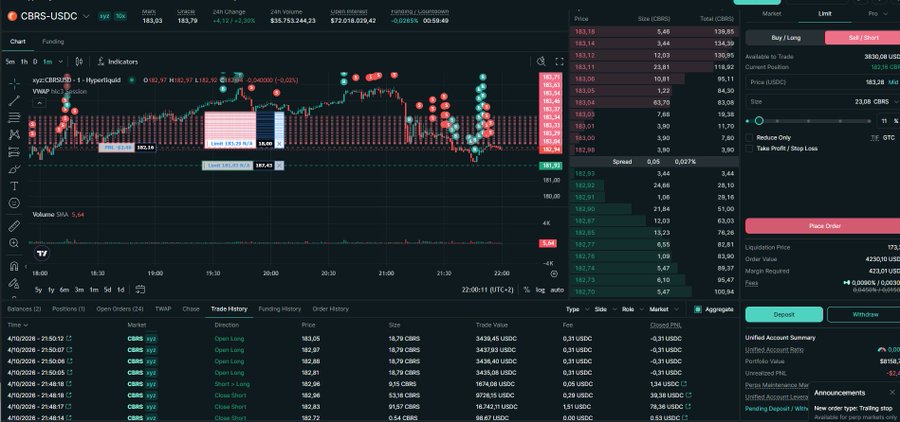Toggle the Aggregate checkbox
The width and height of the screenshot is (900, 422).
[698, 309]
